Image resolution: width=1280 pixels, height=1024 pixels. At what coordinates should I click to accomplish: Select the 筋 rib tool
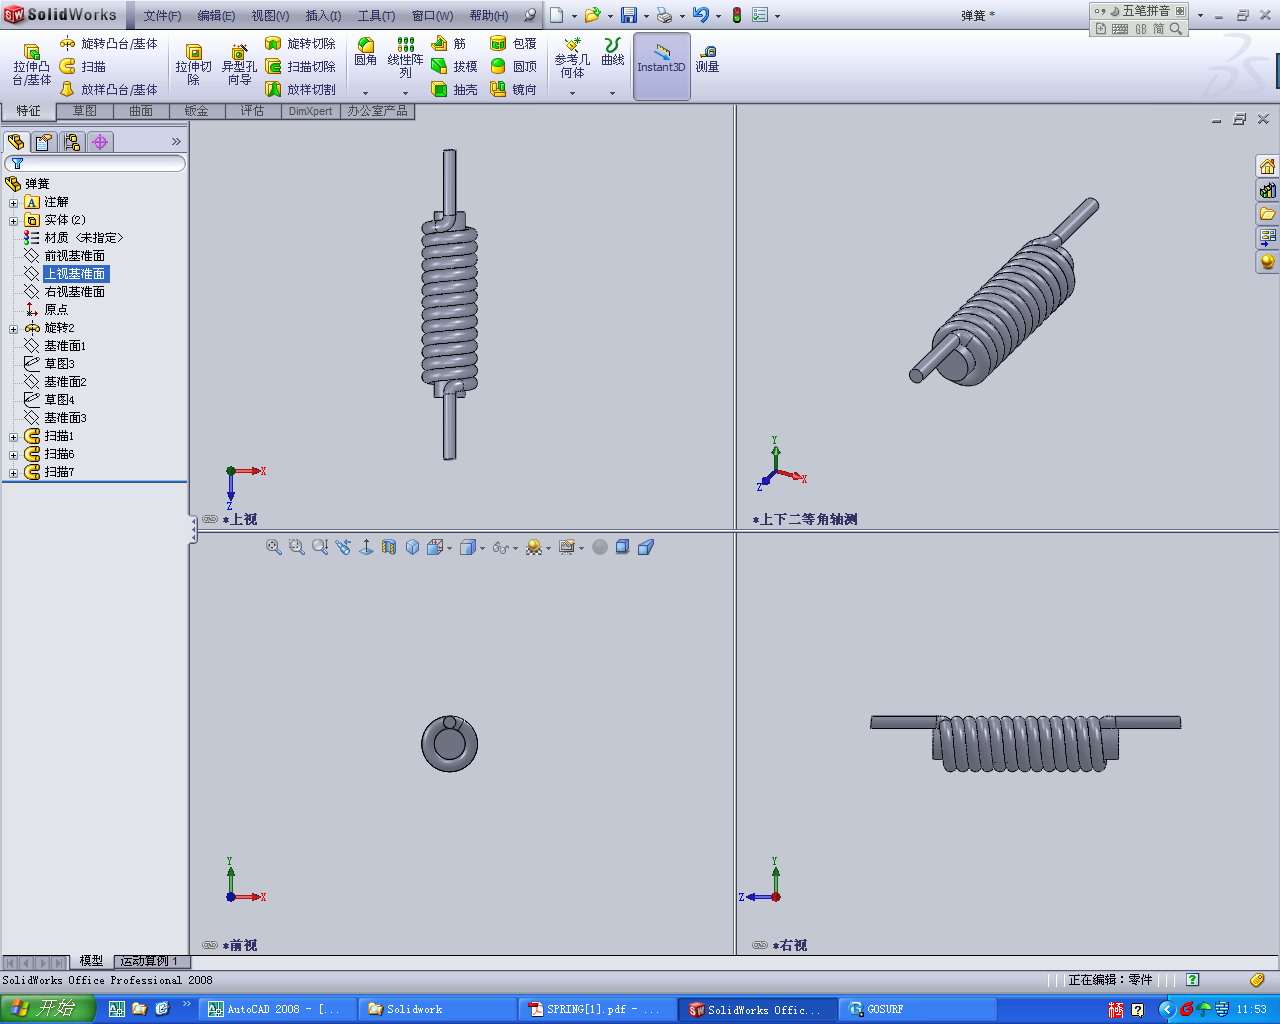coord(449,43)
